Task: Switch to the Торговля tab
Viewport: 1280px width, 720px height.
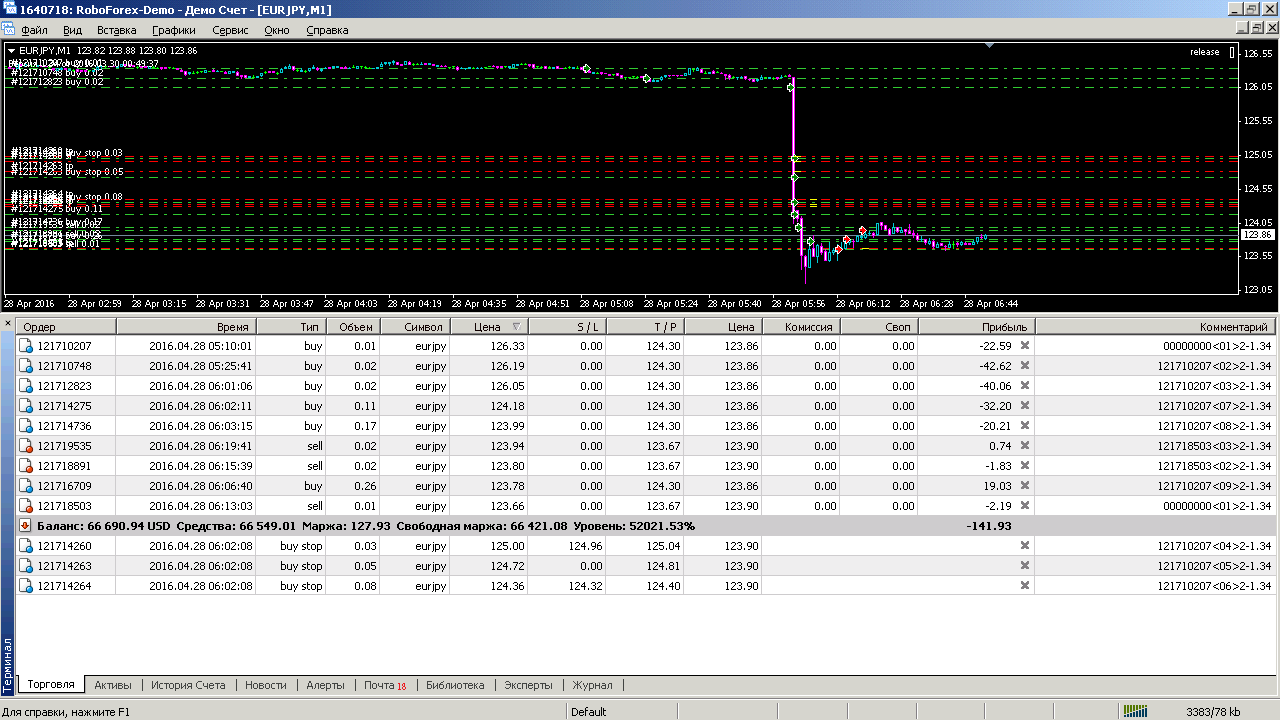Action: pos(51,685)
